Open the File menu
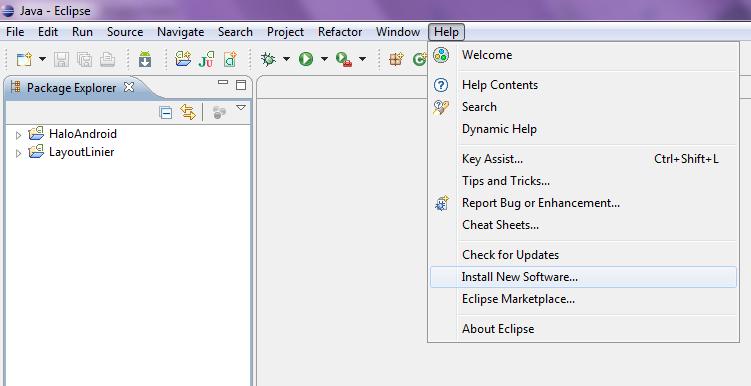Screen dimensions: 751x386 point(15,32)
